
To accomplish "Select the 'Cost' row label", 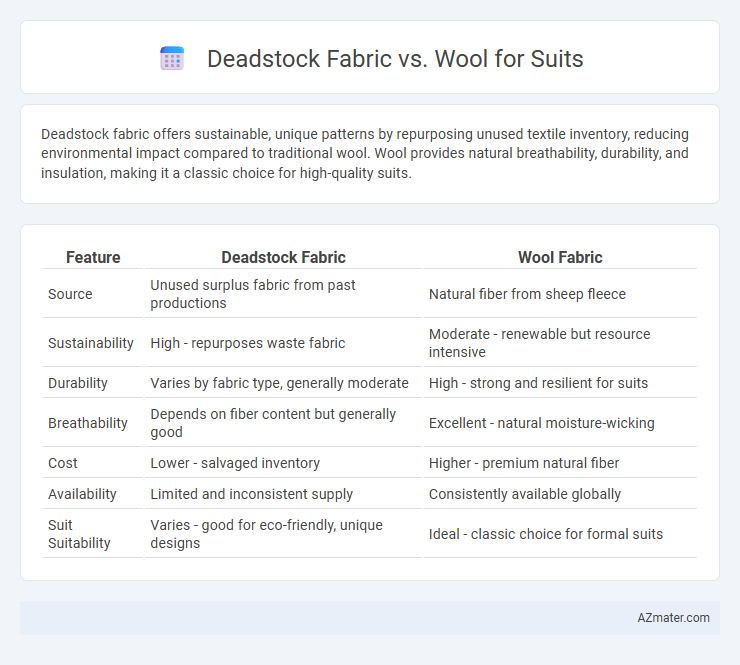I will coord(93,463).
